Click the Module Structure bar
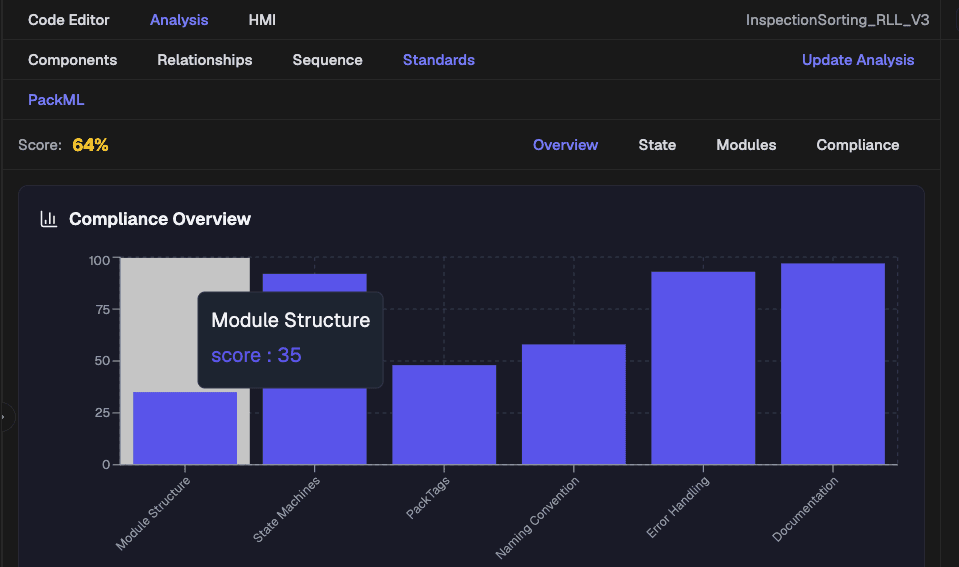 (x=185, y=428)
